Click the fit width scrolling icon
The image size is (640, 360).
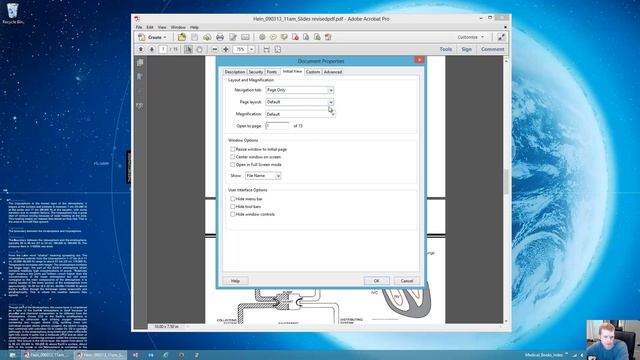[x=266, y=49]
